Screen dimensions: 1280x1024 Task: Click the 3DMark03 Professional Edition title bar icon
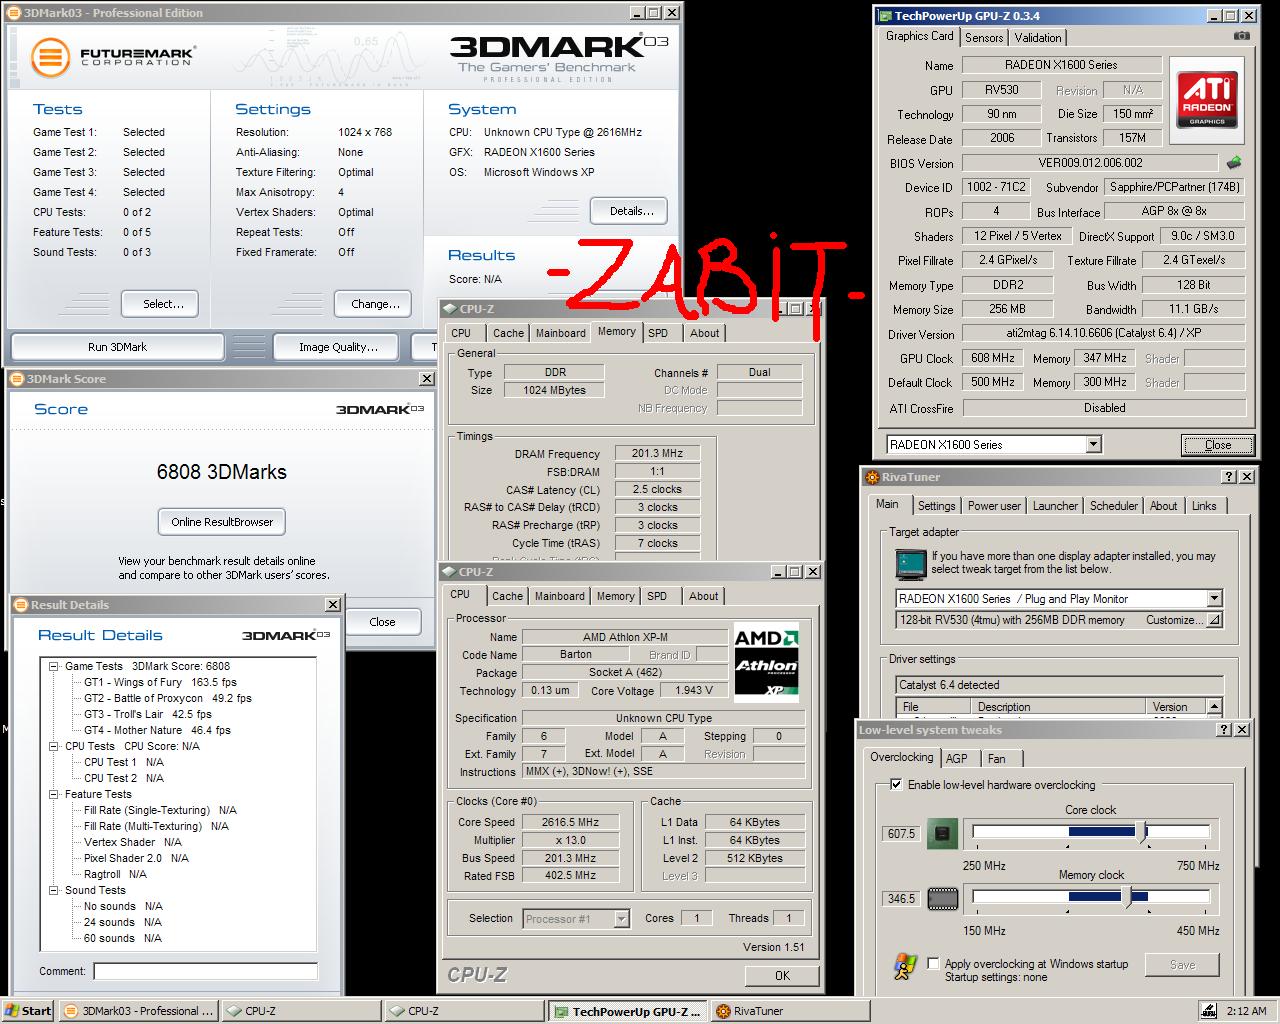point(13,13)
